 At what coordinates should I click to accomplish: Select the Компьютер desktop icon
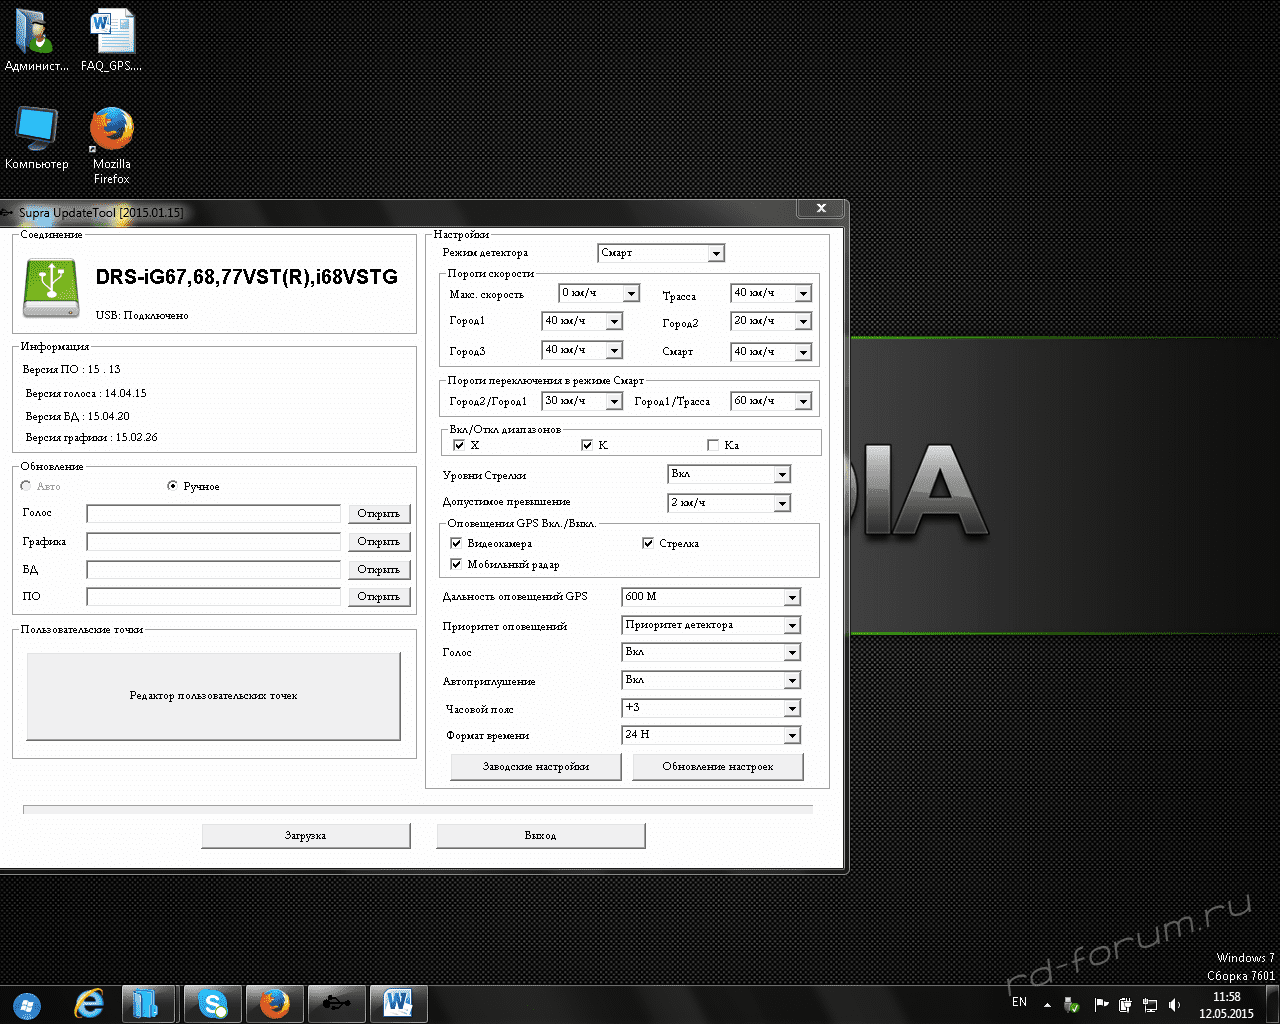(37, 139)
